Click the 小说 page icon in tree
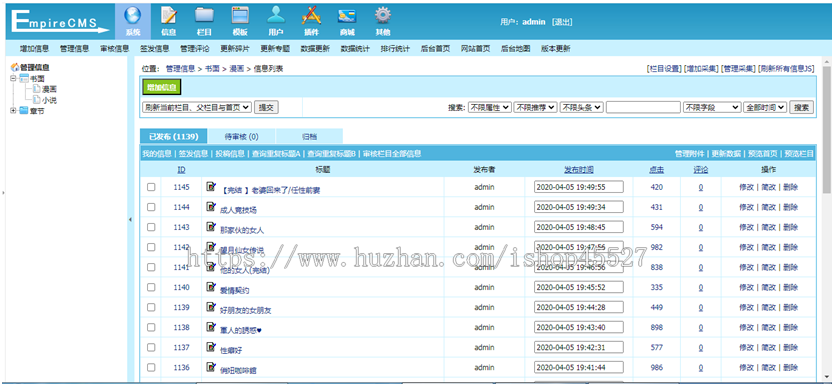 [36, 99]
